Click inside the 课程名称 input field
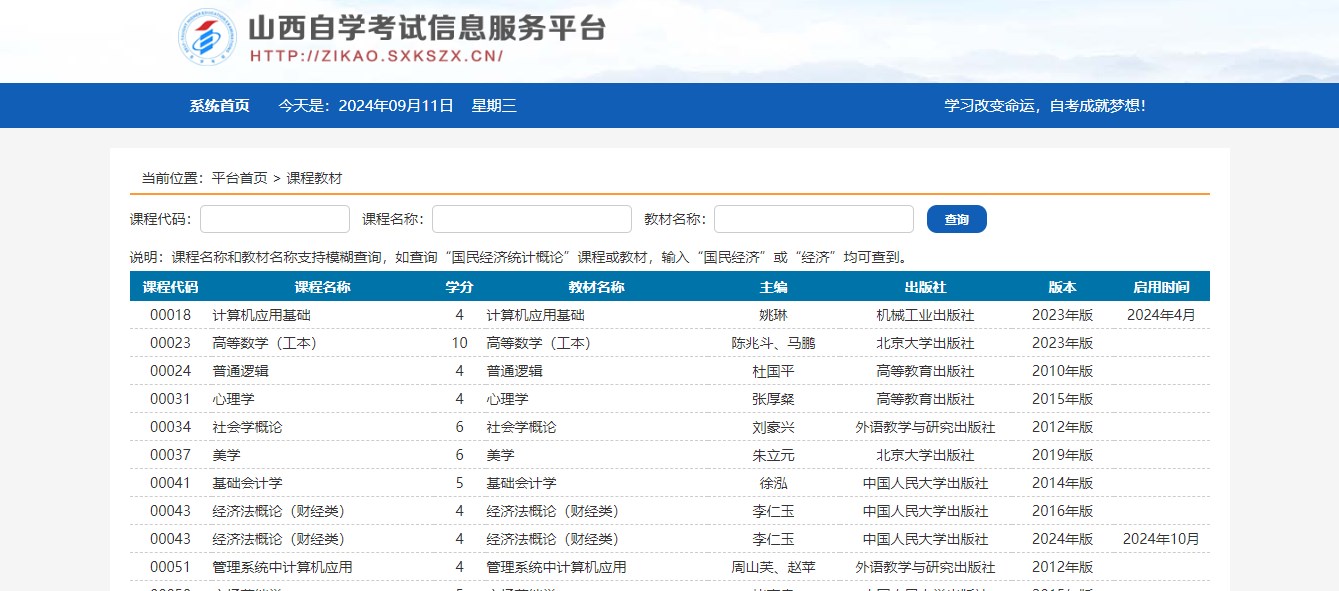Screen dimensions: 1339x591 click(x=531, y=217)
